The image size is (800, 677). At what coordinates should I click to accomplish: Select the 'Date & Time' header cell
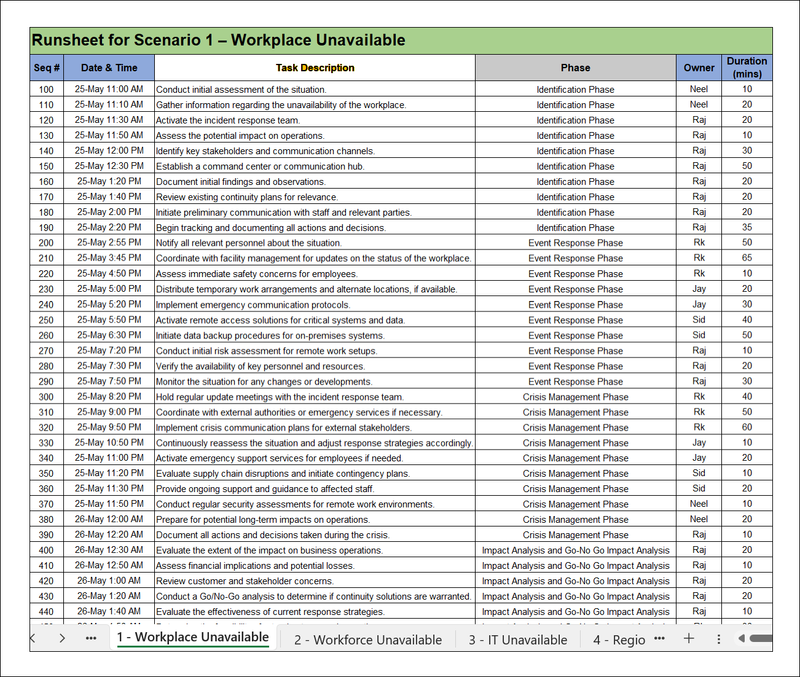[x=109, y=68]
